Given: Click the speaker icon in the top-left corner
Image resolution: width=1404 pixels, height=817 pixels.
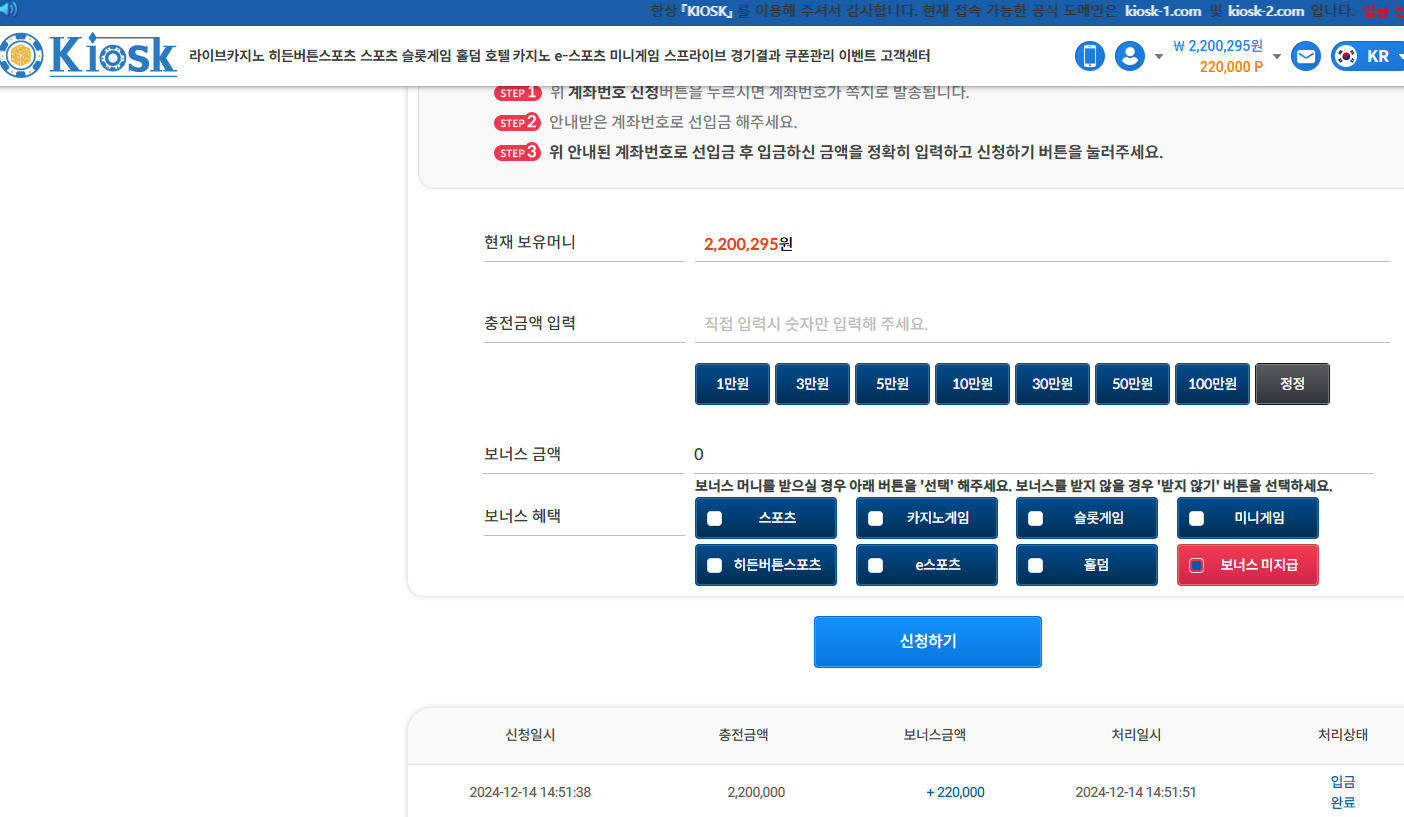Looking at the screenshot, I should pyautogui.click(x=8, y=10).
